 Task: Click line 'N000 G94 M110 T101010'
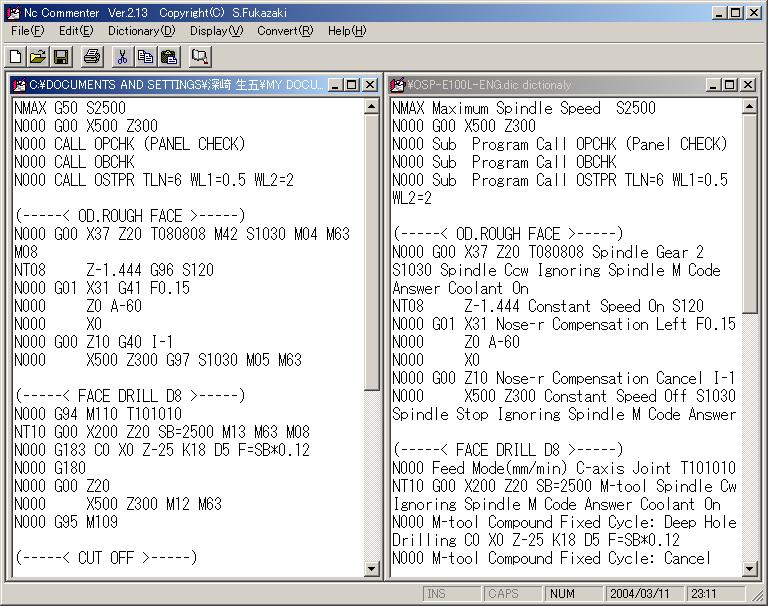[x=98, y=414]
